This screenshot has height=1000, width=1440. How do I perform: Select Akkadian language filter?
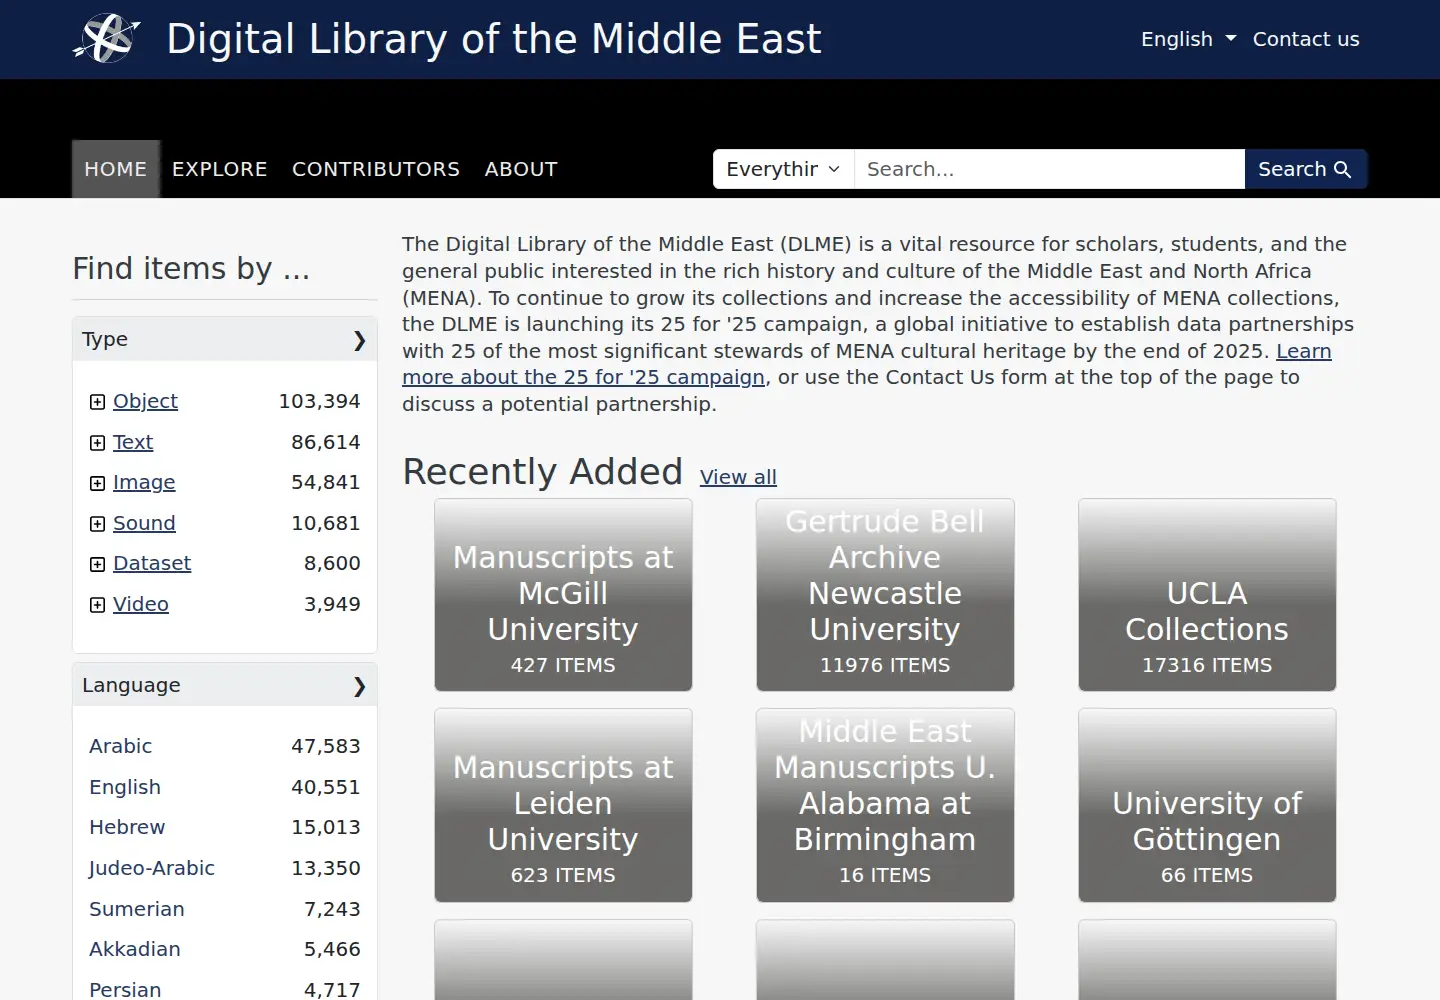click(x=135, y=949)
